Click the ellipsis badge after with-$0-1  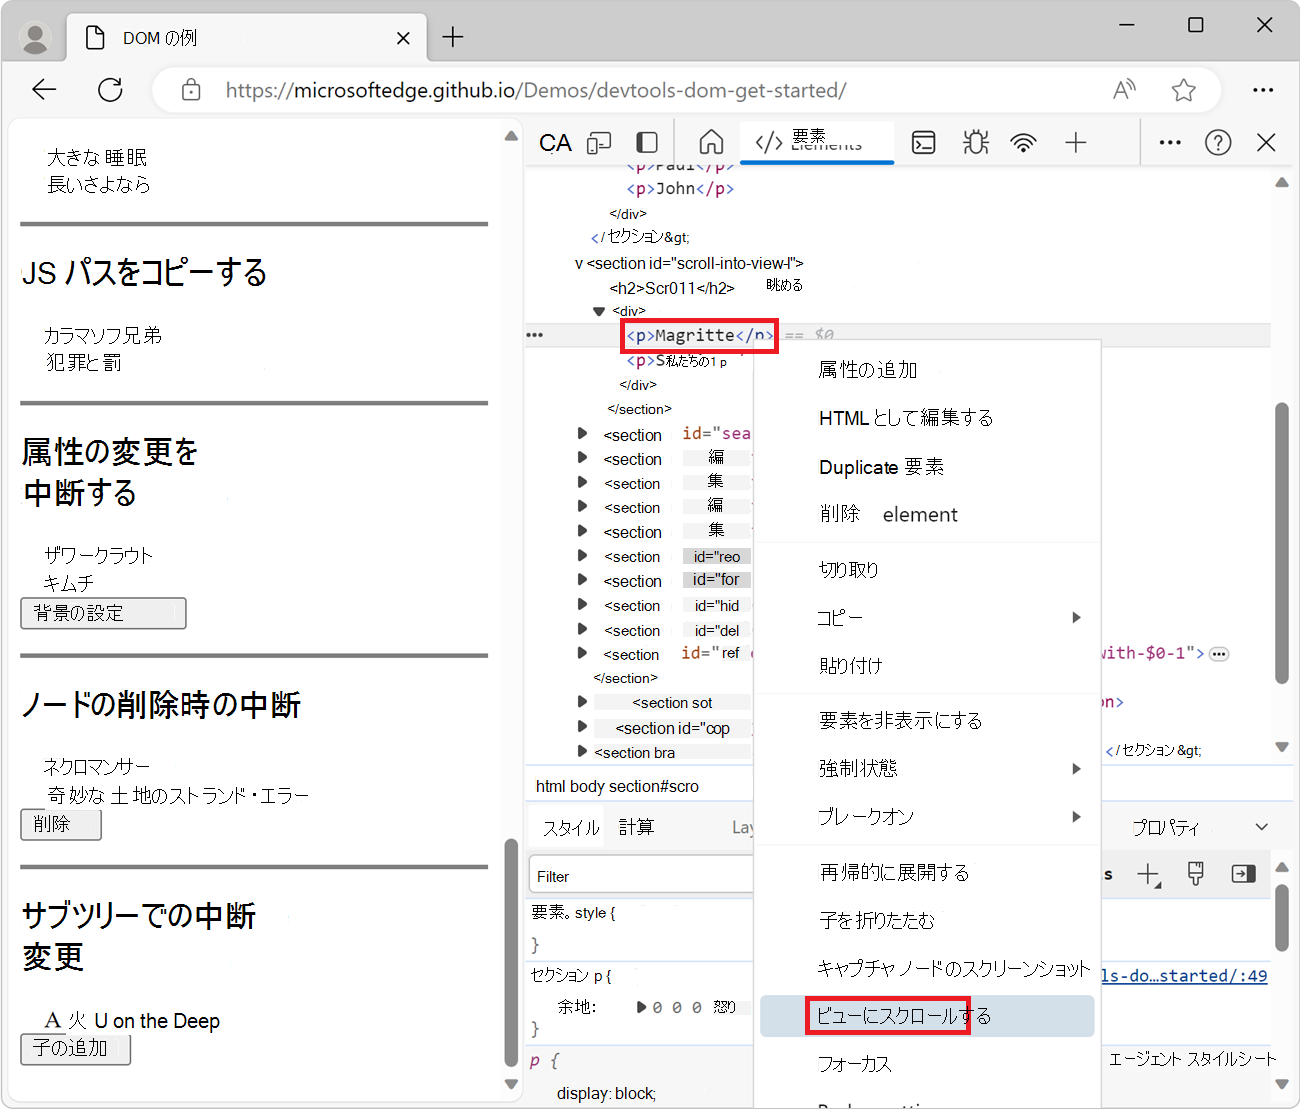pos(1219,654)
